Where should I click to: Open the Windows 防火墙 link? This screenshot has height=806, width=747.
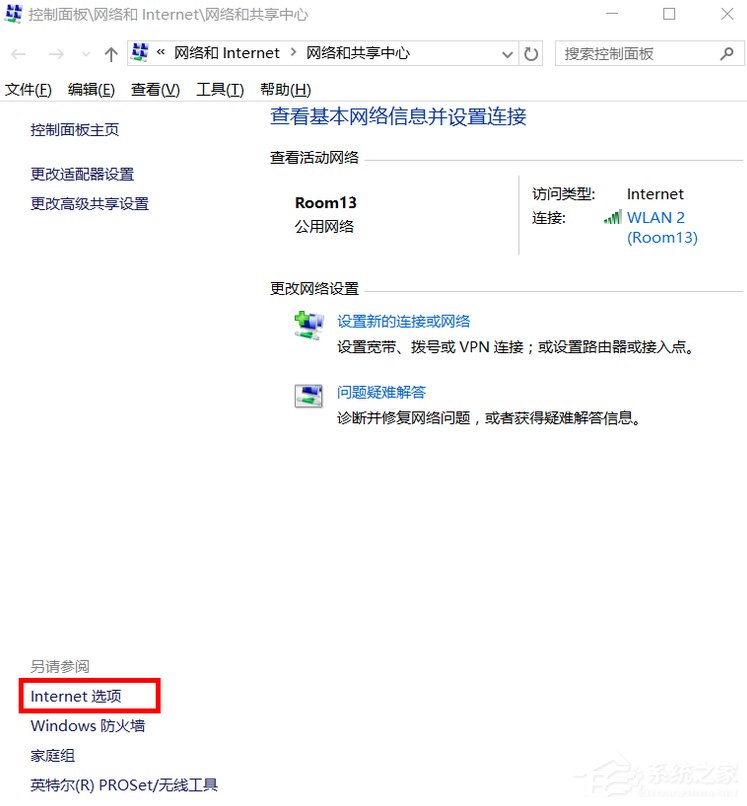pos(88,726)
